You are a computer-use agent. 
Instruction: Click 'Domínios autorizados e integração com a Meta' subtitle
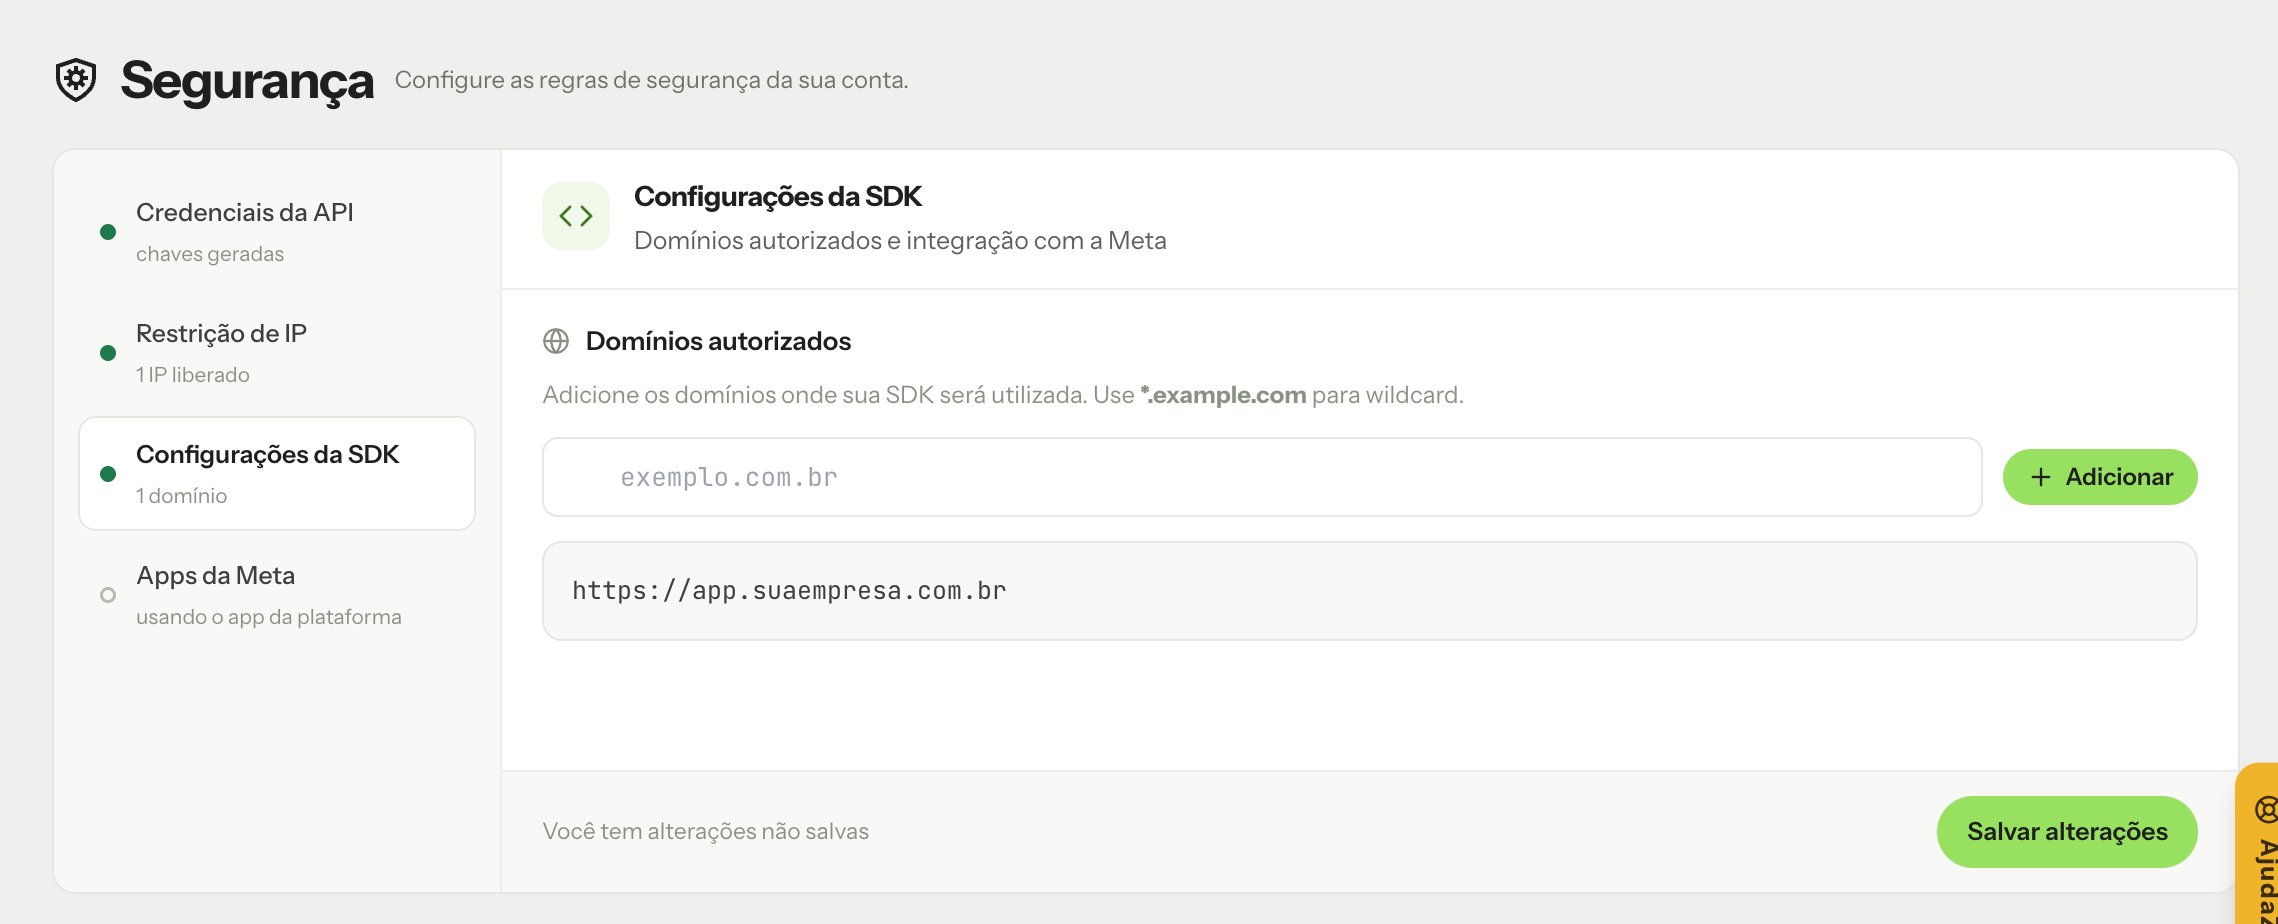pos(900,241)
